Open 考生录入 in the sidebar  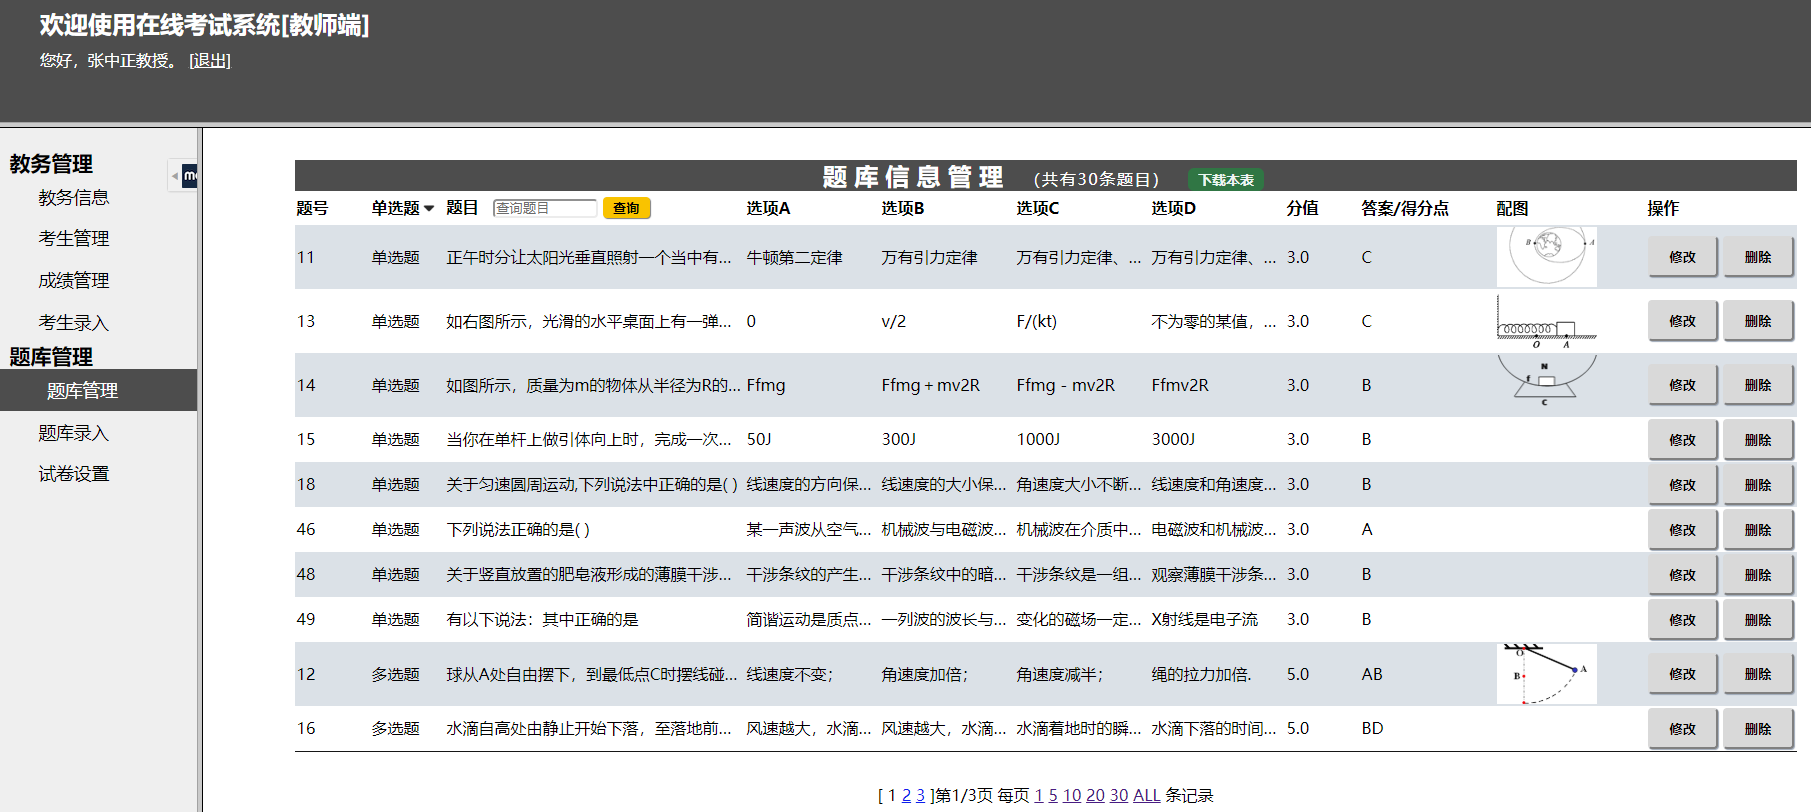[x=74, y=323]
